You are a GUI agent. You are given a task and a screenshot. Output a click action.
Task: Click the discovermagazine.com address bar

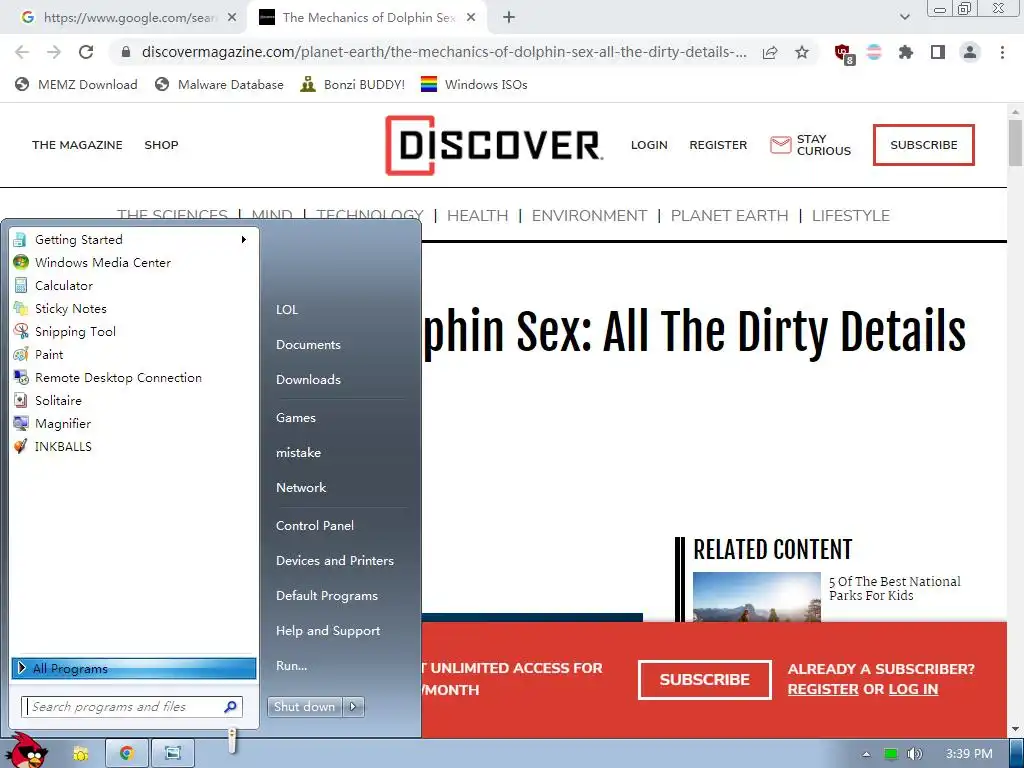(444, 52)
